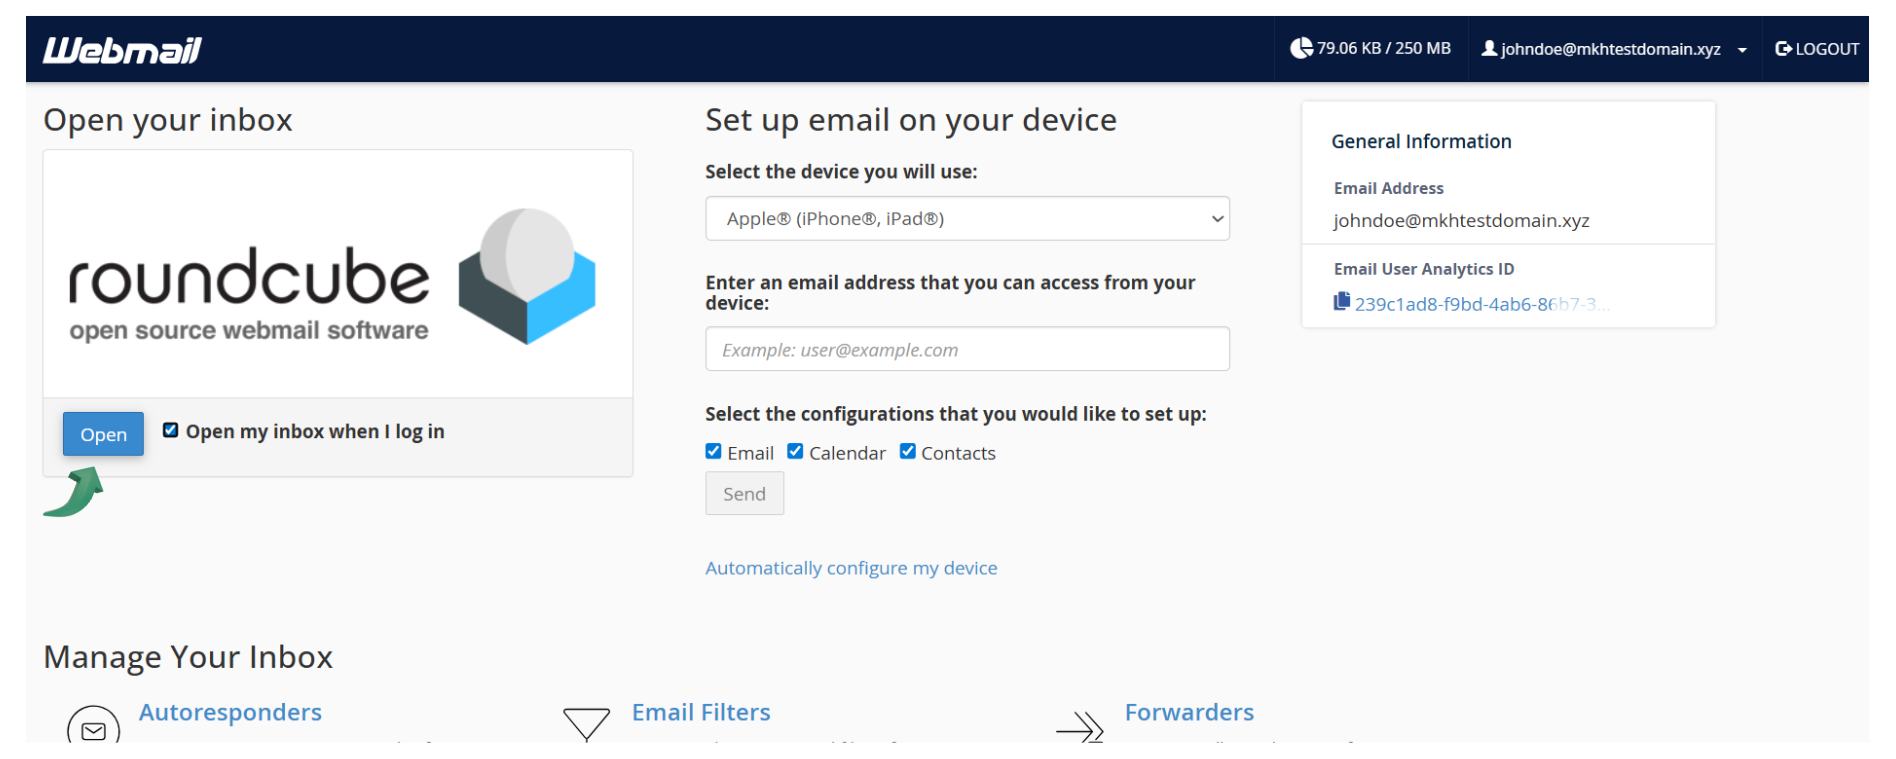Toggle the Contacts configuration checkbox
Image resolution: width=1896 pixels, height=759 pixels.
click(907, 452)
